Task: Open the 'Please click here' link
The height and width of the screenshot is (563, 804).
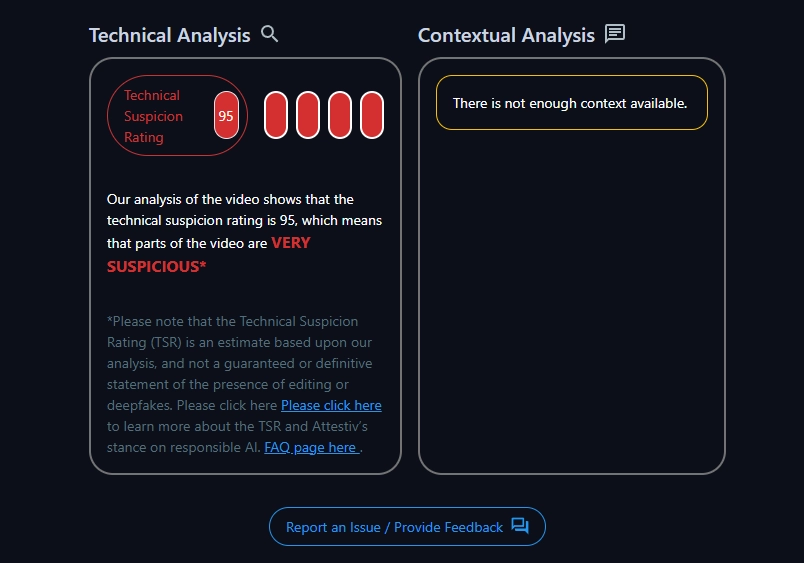Action: coord(331,405)
